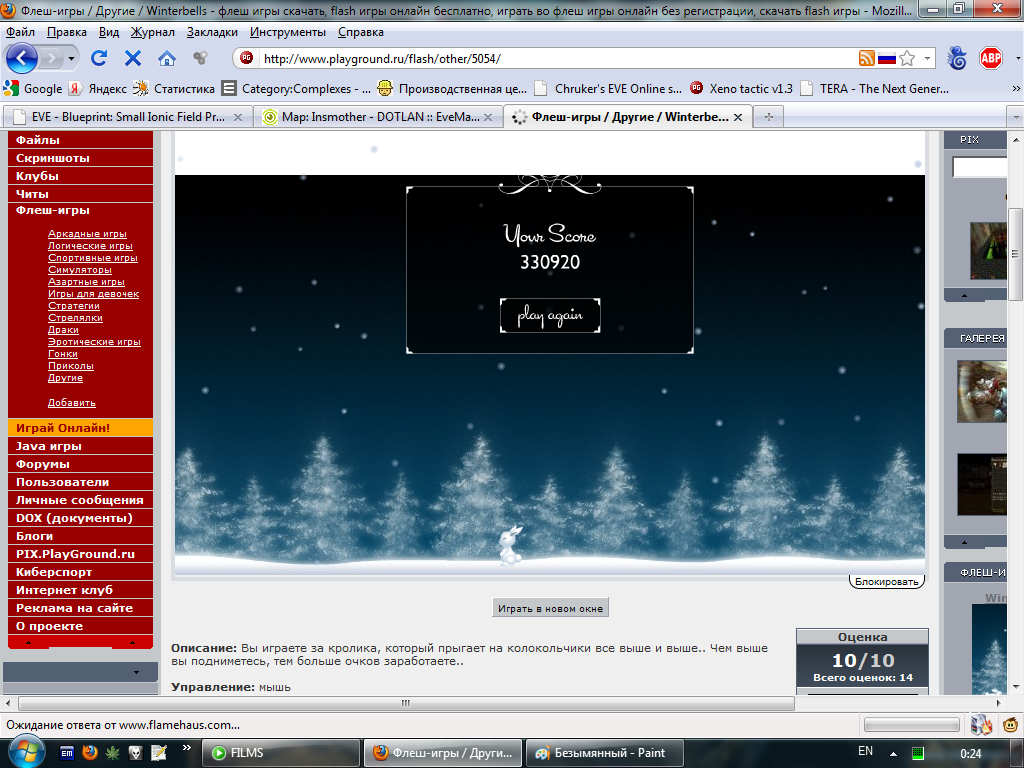The height and width of the screenshot is (768, 1024).
Task: Open the Форумы sidebar item
Action: tap(80, 464)
